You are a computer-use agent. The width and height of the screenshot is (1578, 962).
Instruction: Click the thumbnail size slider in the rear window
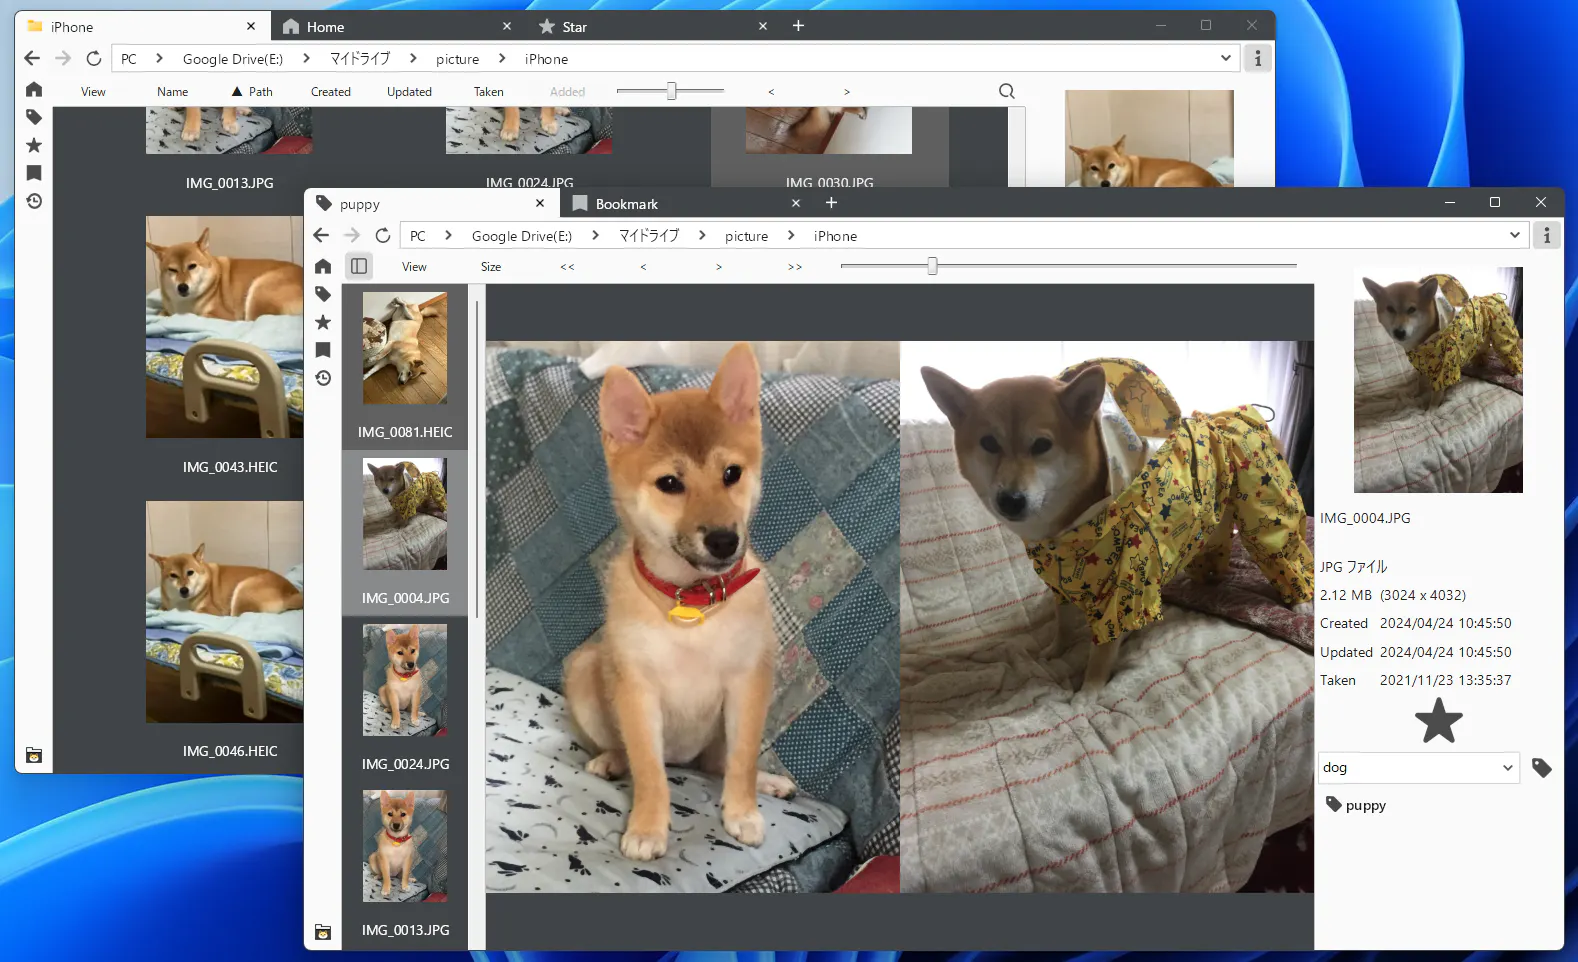pos(671,91)
